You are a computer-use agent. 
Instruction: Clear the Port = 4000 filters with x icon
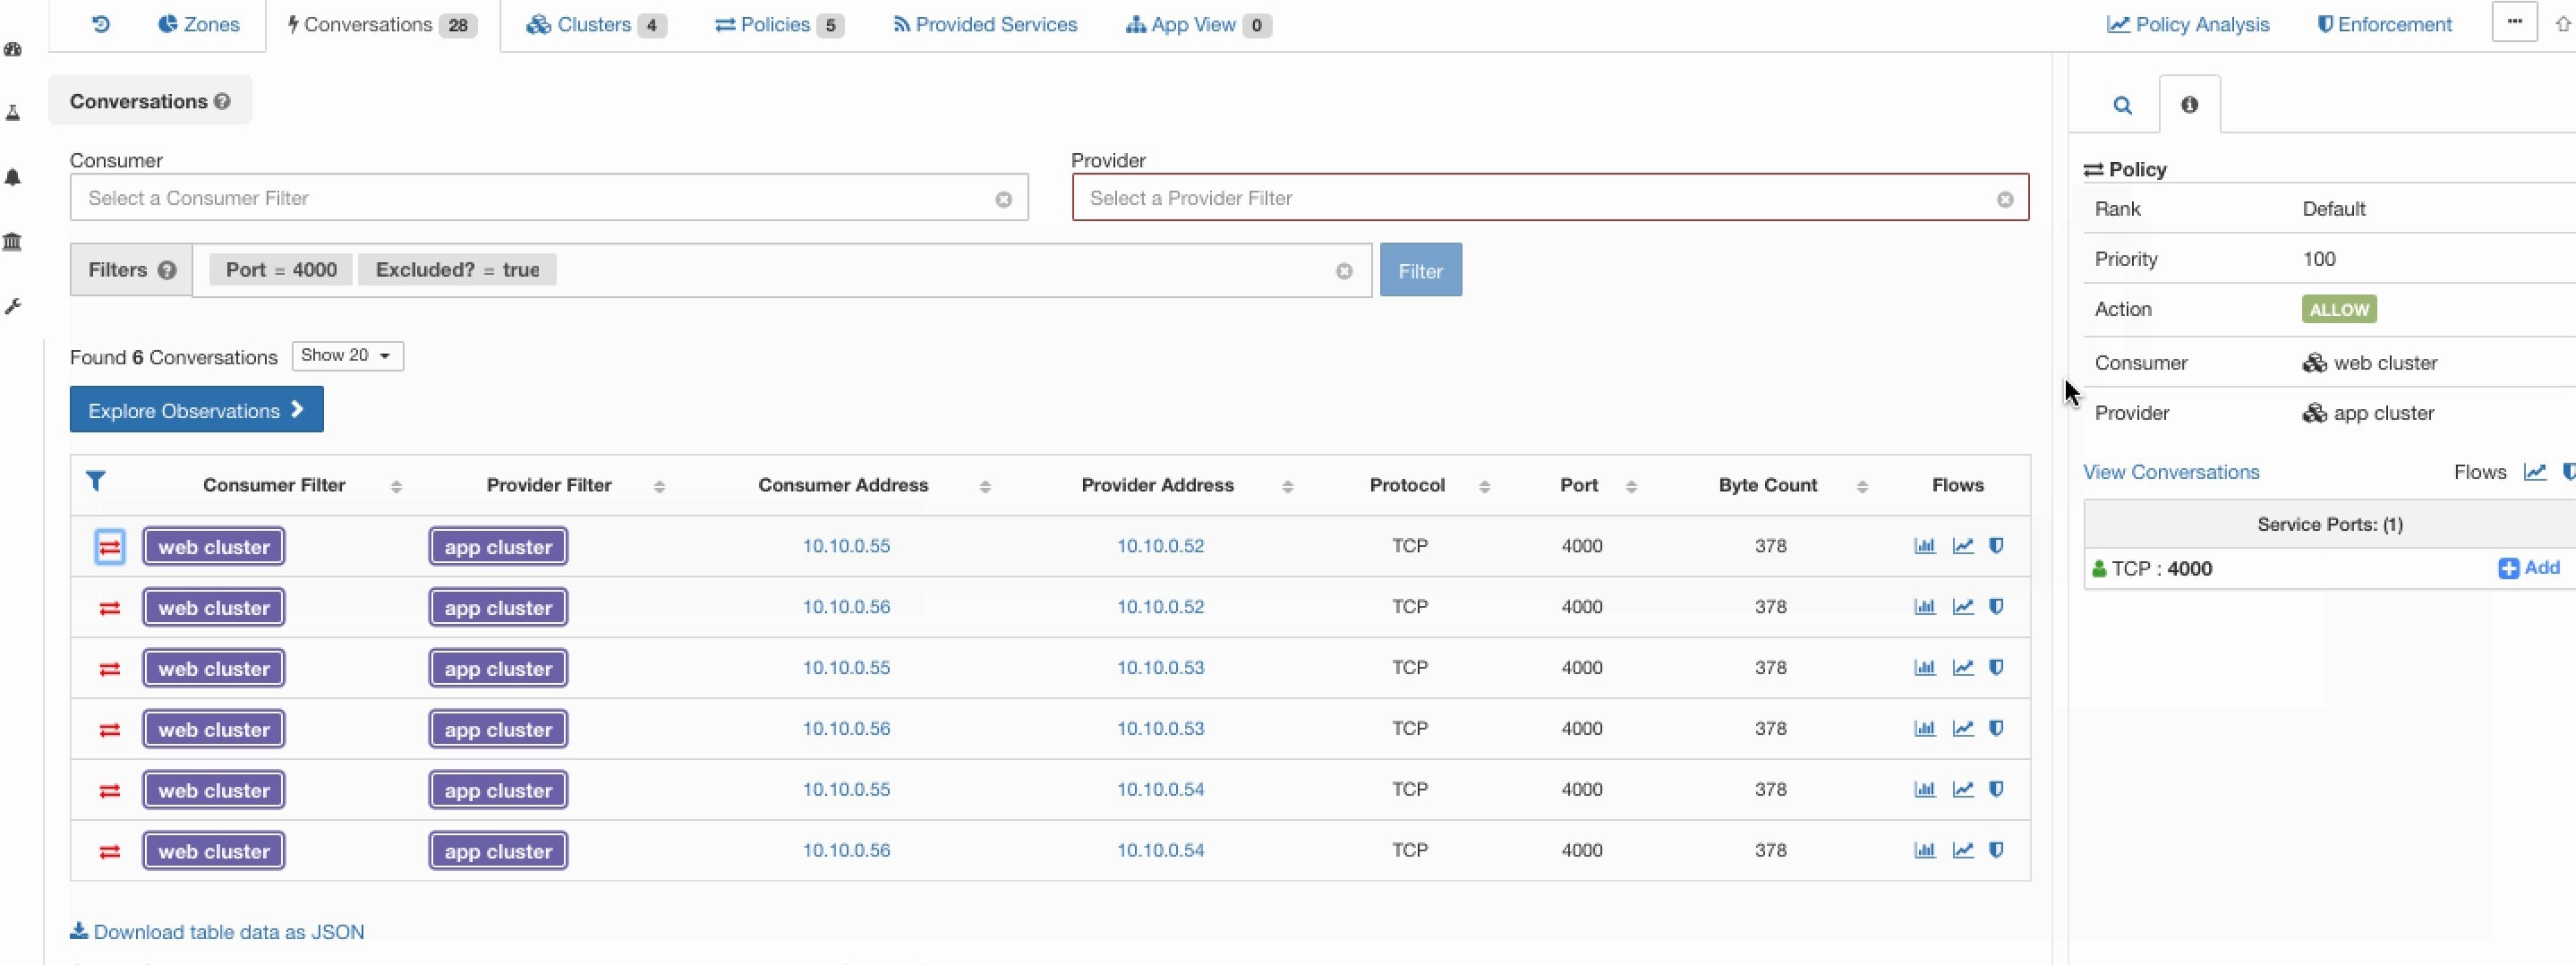(x=1344, y=270)
